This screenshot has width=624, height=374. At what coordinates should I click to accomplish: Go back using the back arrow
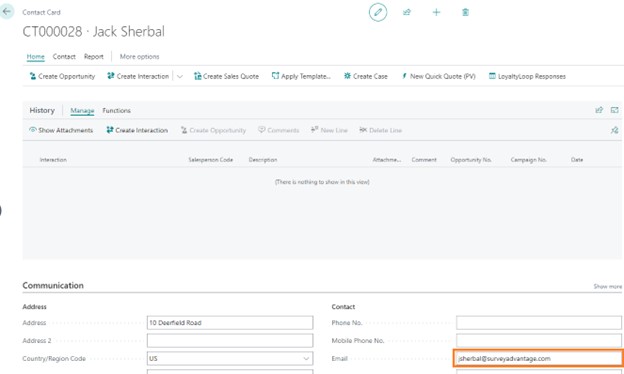tap(7, 12)
